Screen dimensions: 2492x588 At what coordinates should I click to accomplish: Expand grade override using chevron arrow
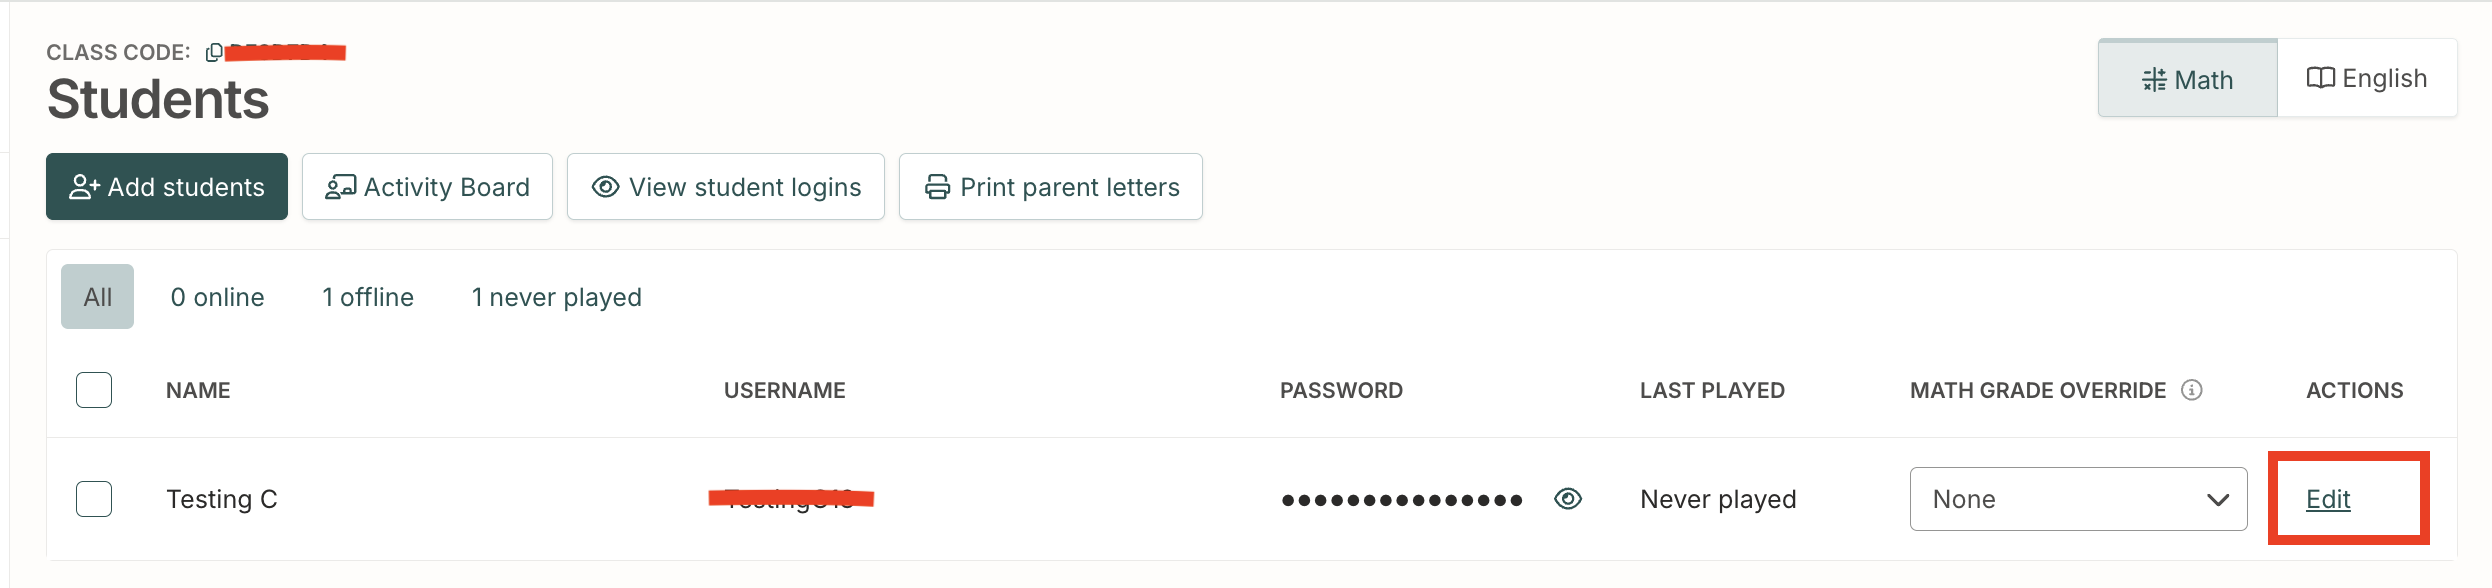point(2218,499)
